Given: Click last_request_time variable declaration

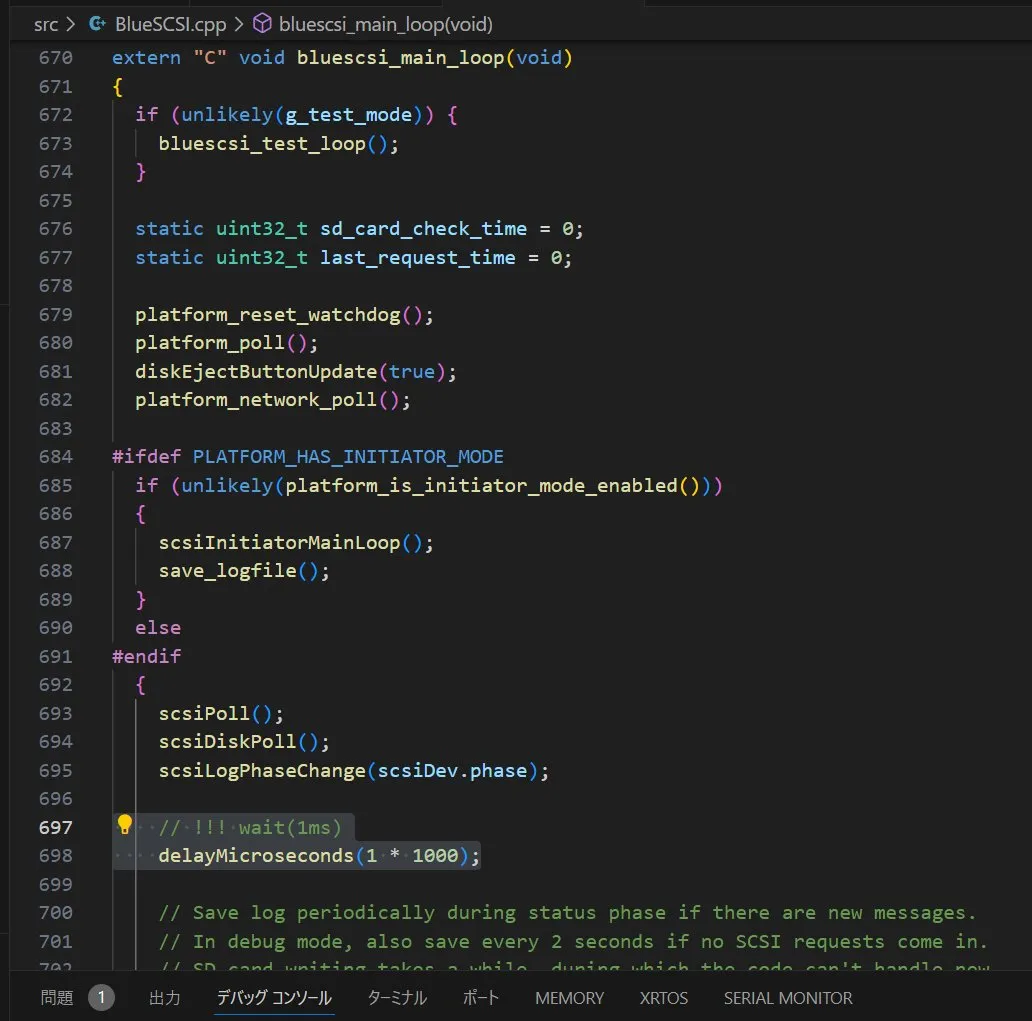Looking at the screenshot, I should pyautogui.click(x=417, y=257).
